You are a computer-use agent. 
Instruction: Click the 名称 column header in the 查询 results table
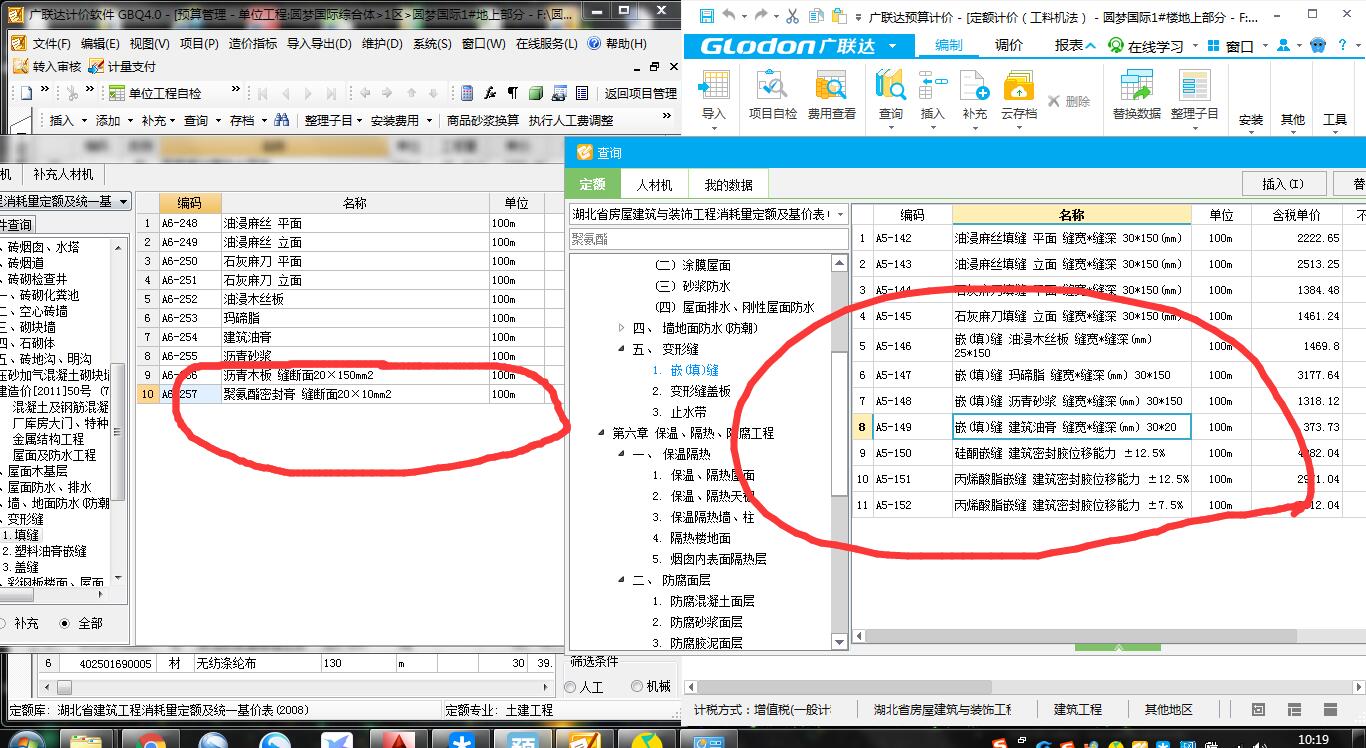[1071, 215]
